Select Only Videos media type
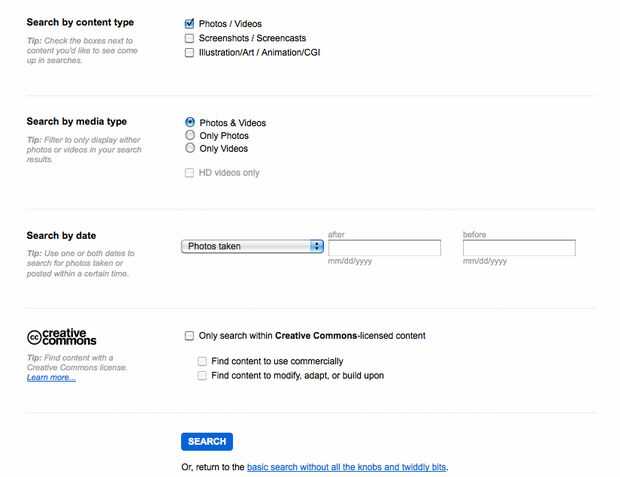 click(x=190, y=148)
